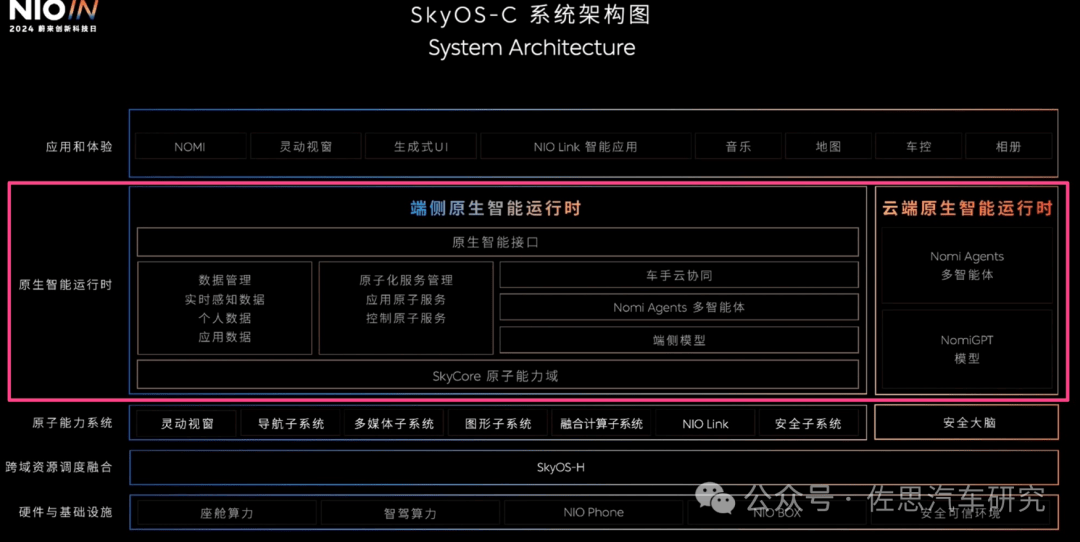
Task: Click '灵动视窗' in the 原子能力系统 row
Action: tap(187, 424)
